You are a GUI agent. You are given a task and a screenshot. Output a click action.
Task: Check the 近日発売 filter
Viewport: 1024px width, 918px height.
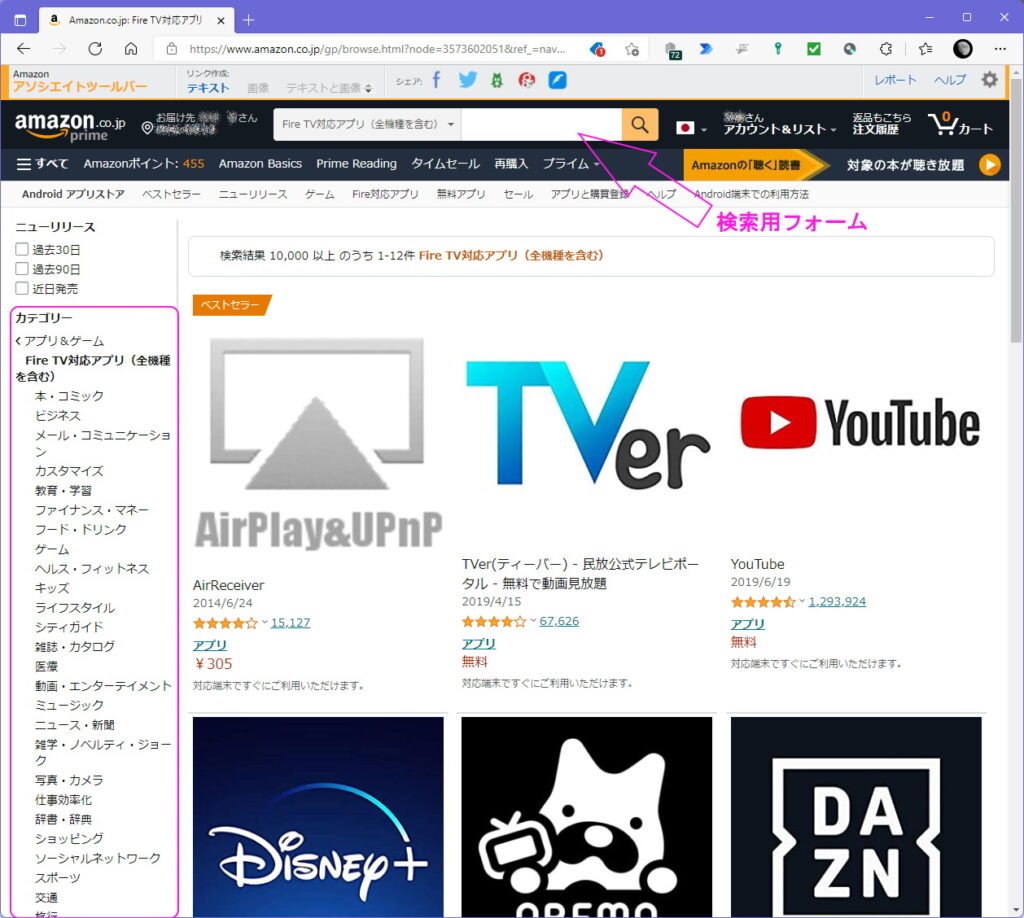tap(22, 289)
